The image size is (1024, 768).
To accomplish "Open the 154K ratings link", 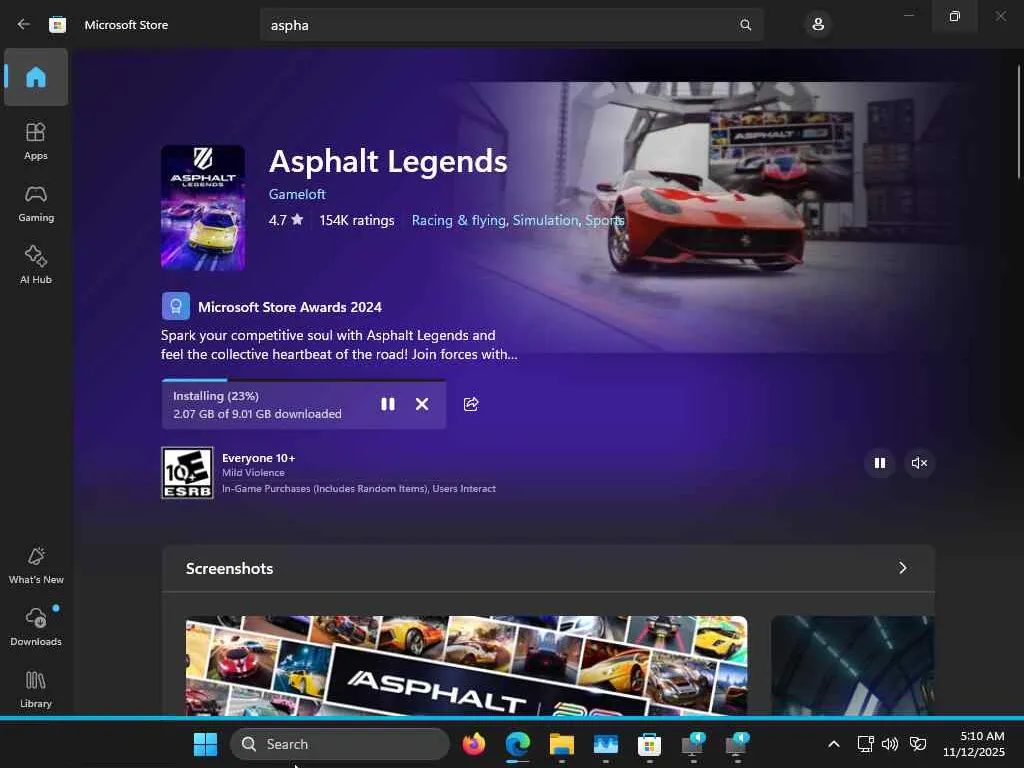I will pyautogui.click(x=357, y=220).
